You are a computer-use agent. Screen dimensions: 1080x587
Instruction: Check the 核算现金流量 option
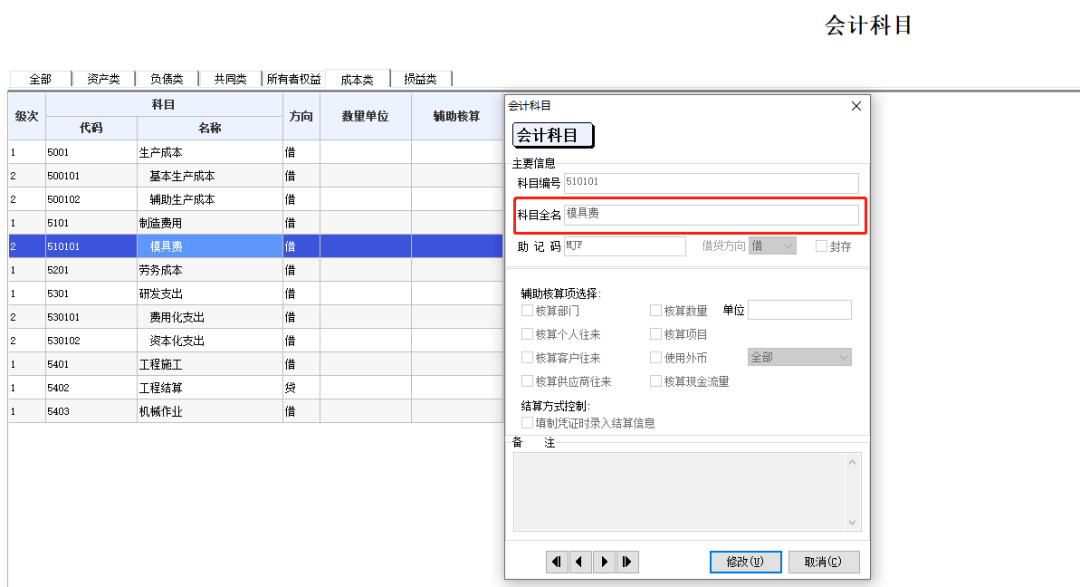(656, 381)
